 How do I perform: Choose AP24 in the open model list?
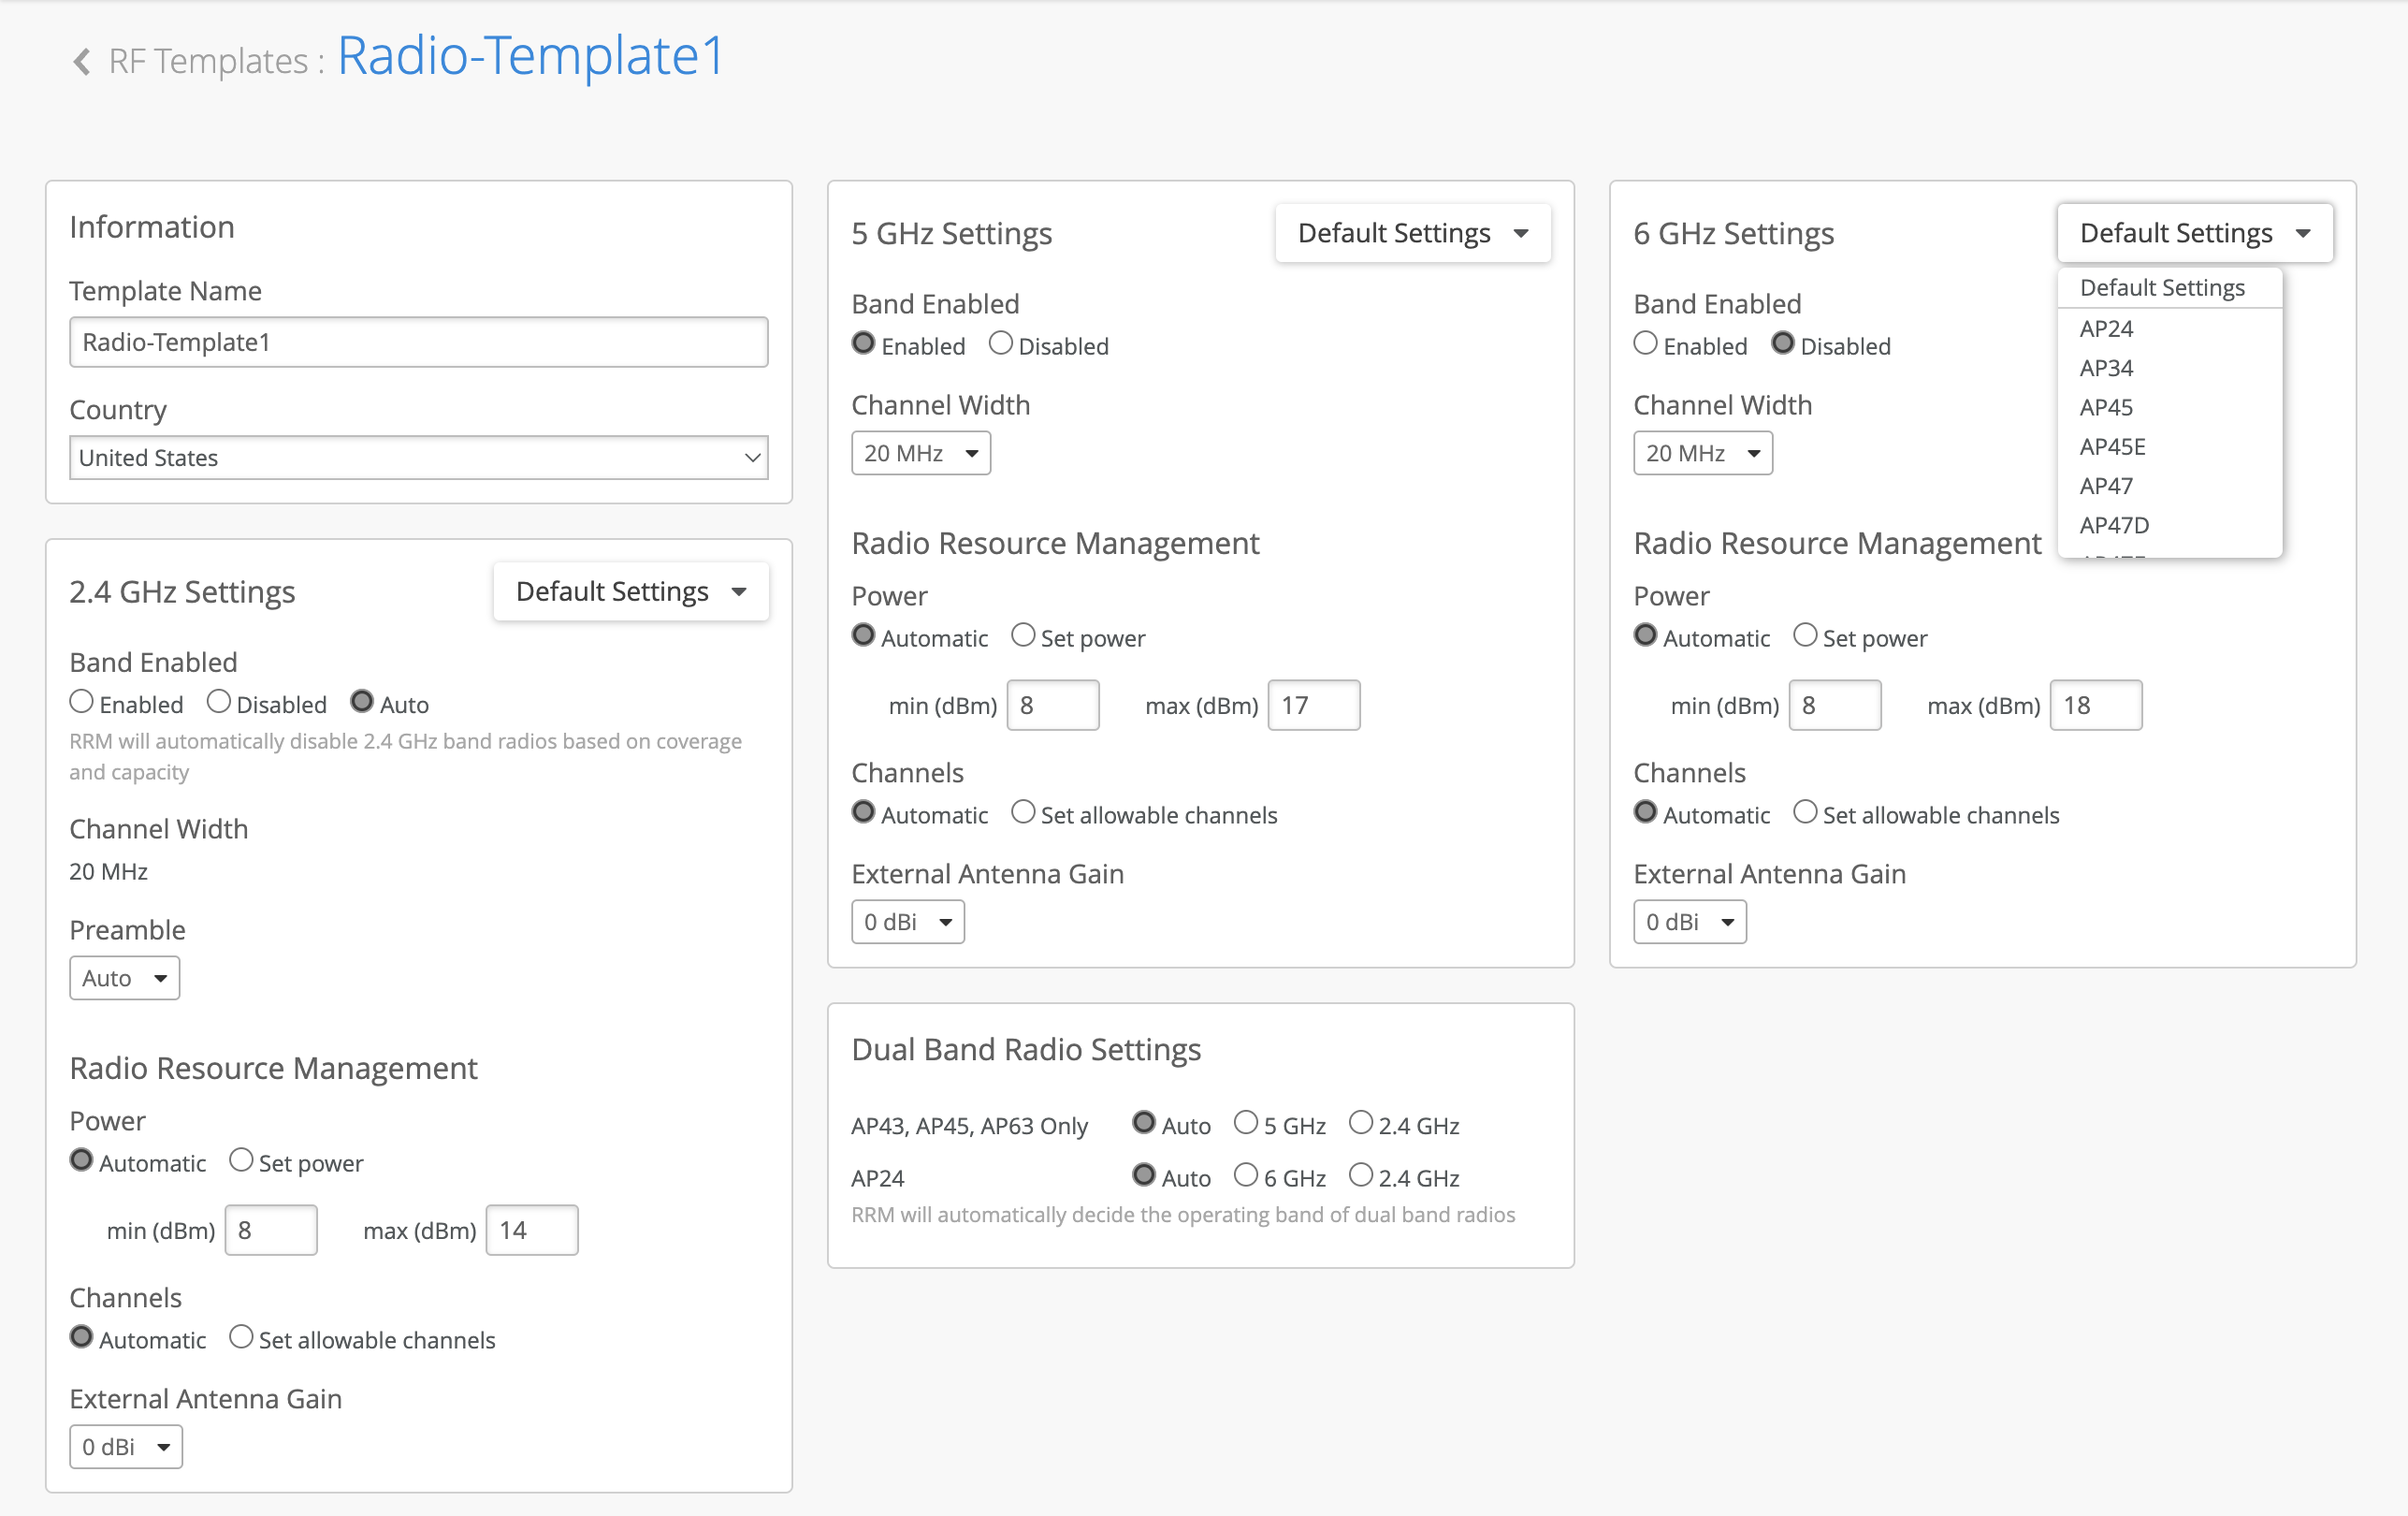[x=2106, y=329]
